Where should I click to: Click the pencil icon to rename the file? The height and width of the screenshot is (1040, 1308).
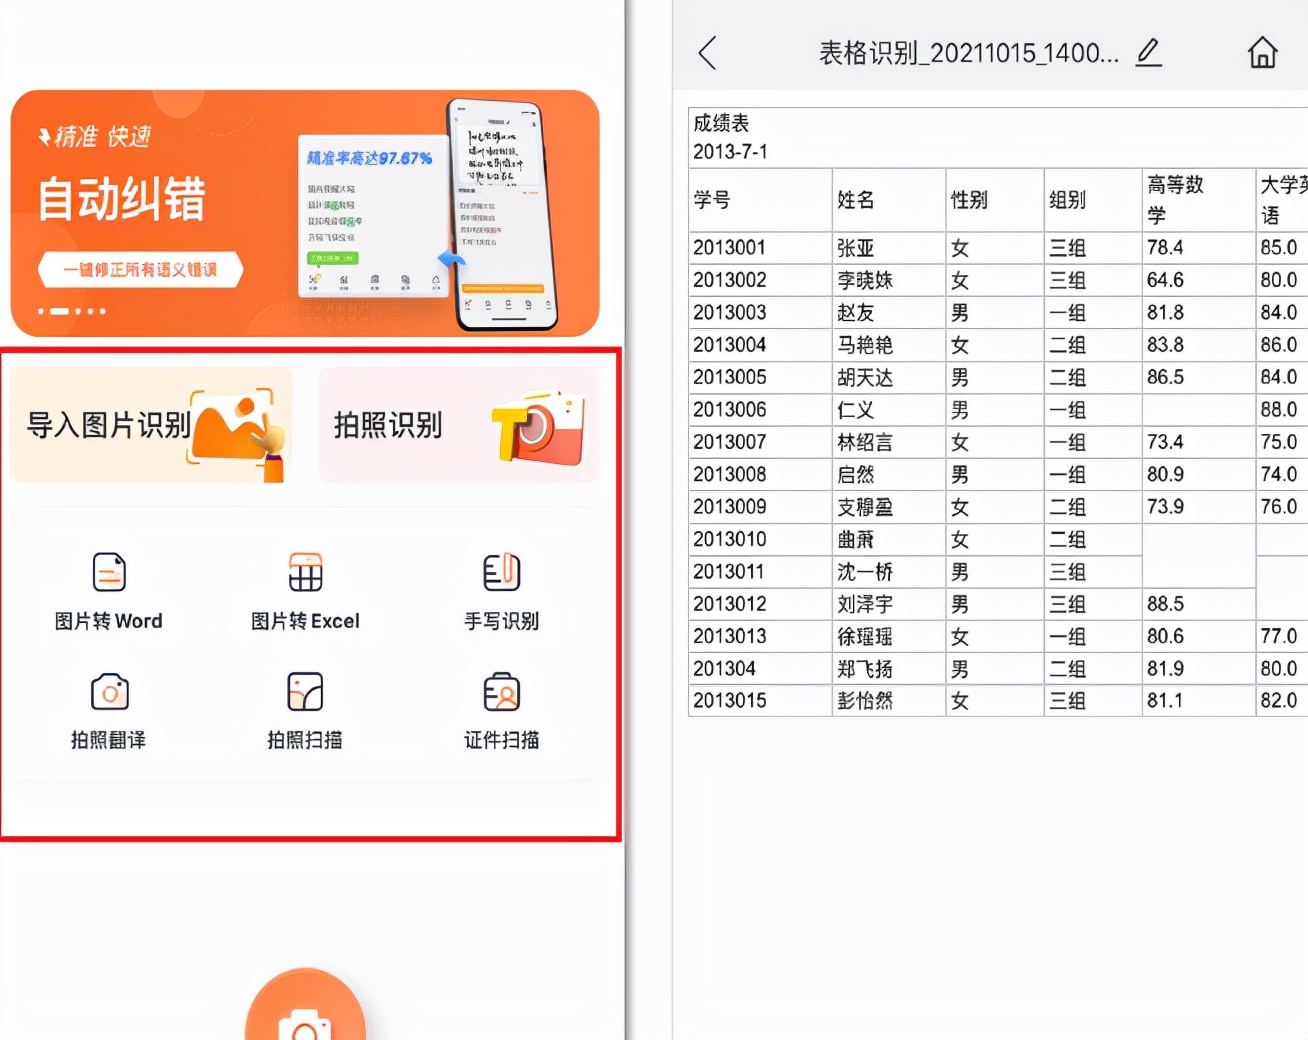1148,52
